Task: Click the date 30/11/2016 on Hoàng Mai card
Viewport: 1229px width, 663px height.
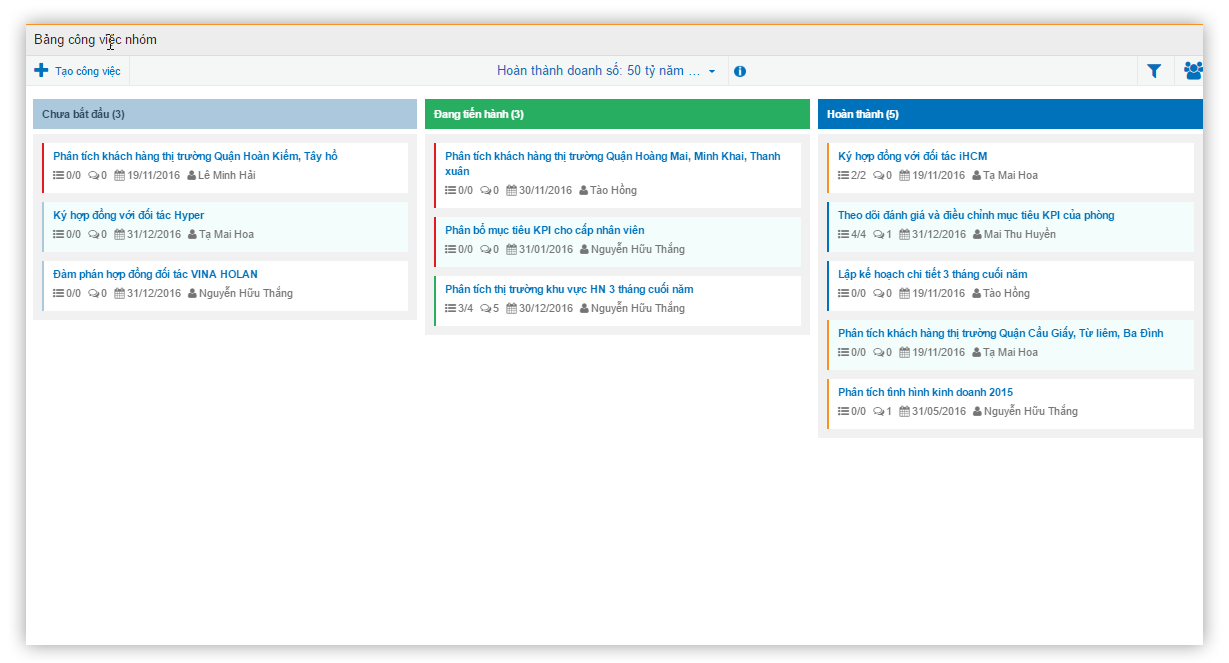Action: click(545, 191)
